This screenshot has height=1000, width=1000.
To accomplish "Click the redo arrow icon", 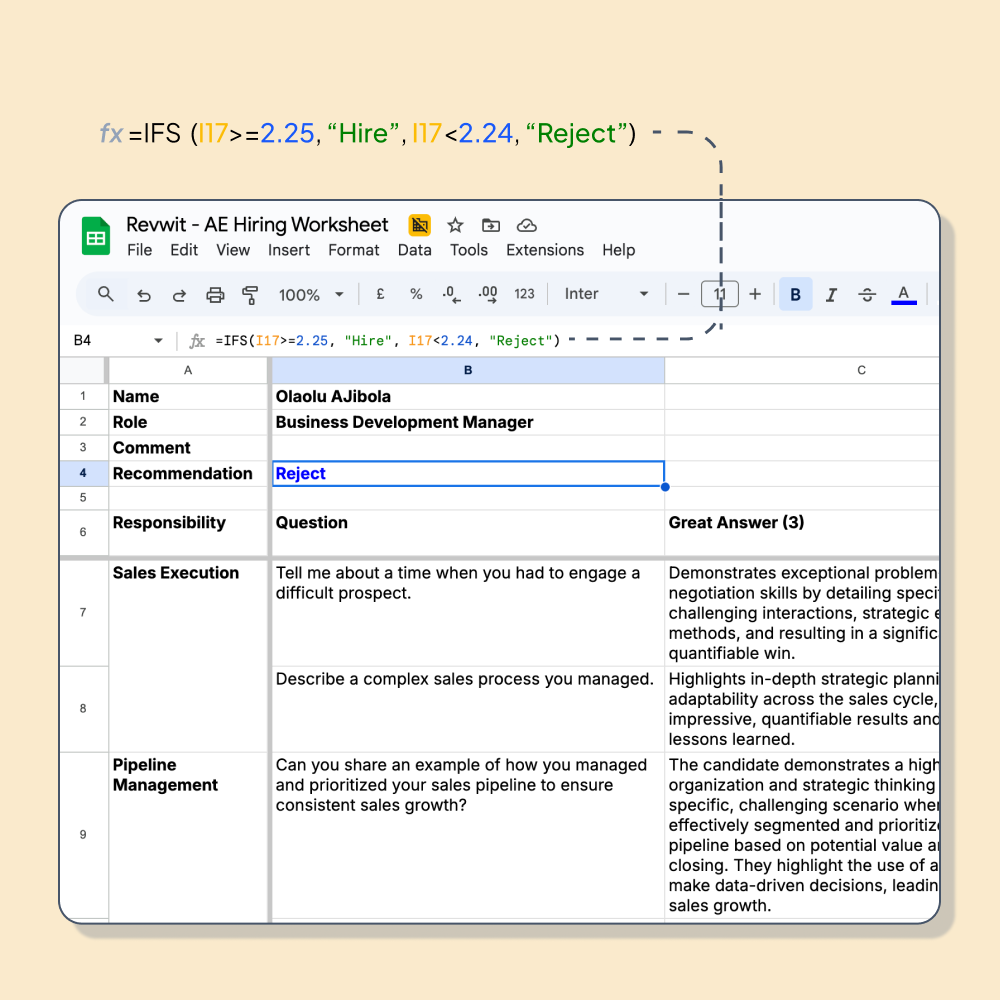I will pos(180,294).
